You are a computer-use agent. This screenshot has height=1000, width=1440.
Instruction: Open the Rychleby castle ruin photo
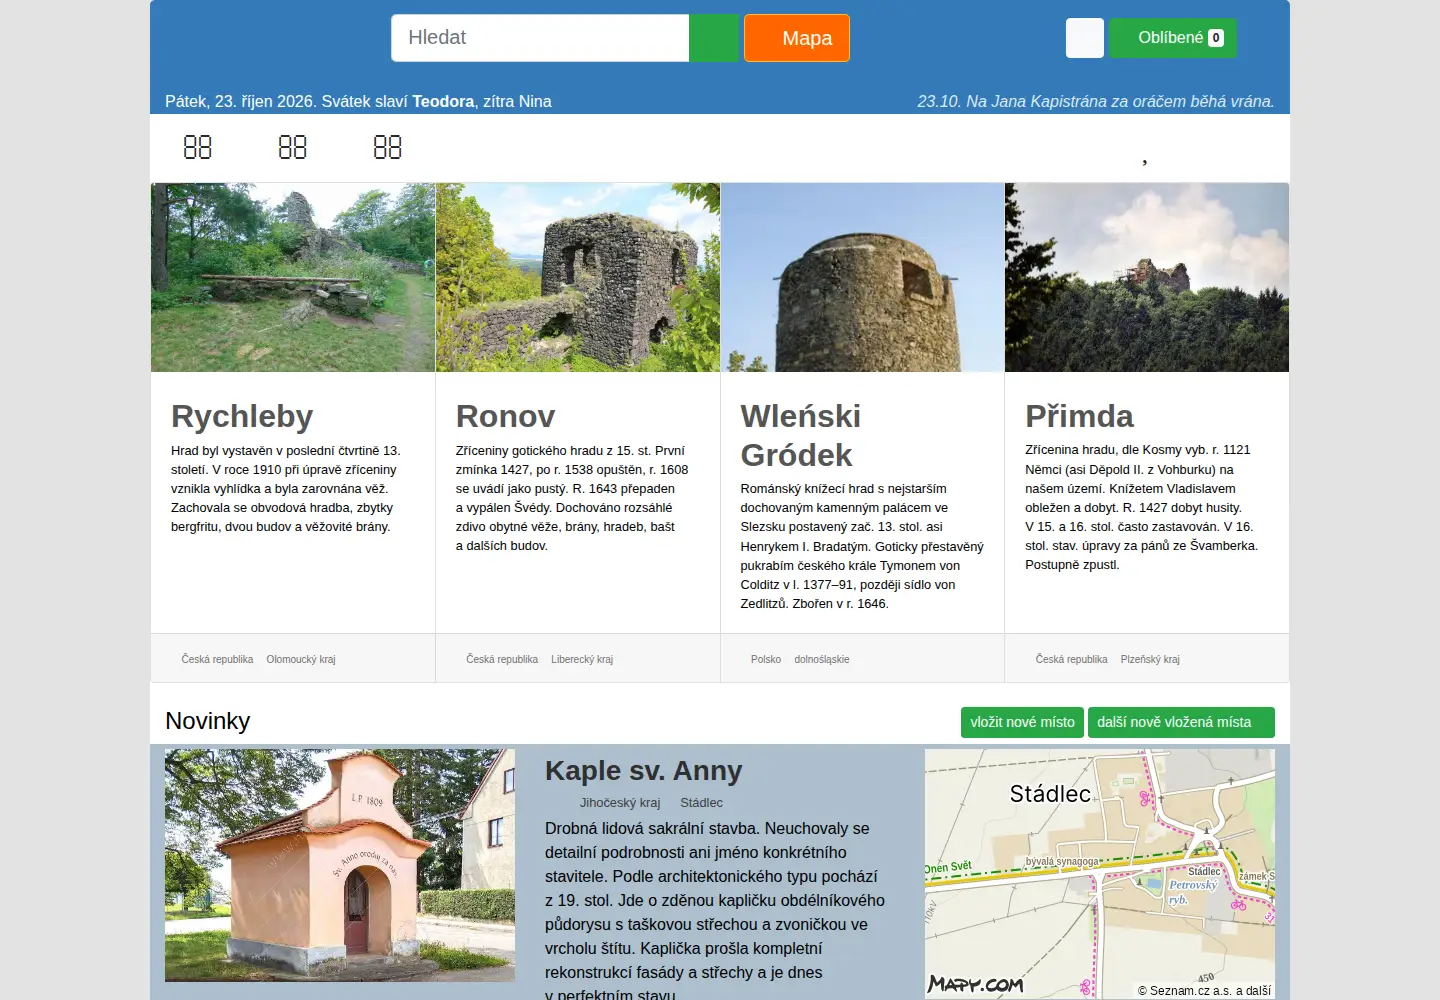coord(293,277)
